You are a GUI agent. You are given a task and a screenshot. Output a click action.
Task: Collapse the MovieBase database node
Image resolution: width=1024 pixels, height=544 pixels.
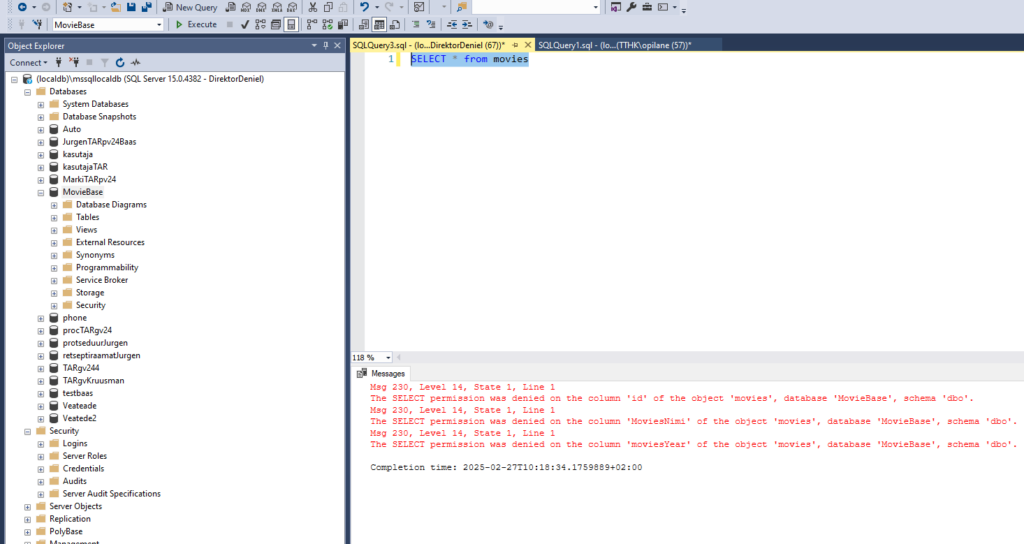[x=41, y=192]
